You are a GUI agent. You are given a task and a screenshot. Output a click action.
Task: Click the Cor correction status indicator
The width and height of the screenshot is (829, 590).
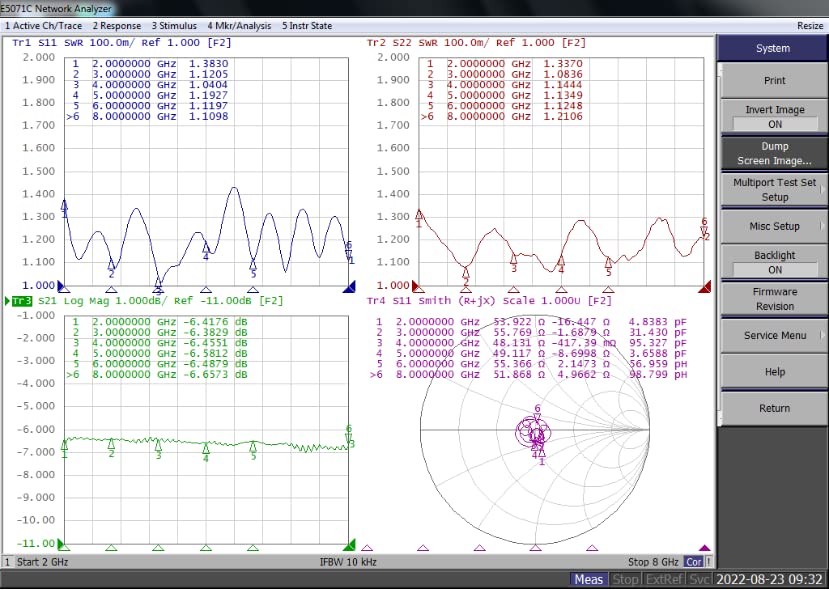click(693, 561)
